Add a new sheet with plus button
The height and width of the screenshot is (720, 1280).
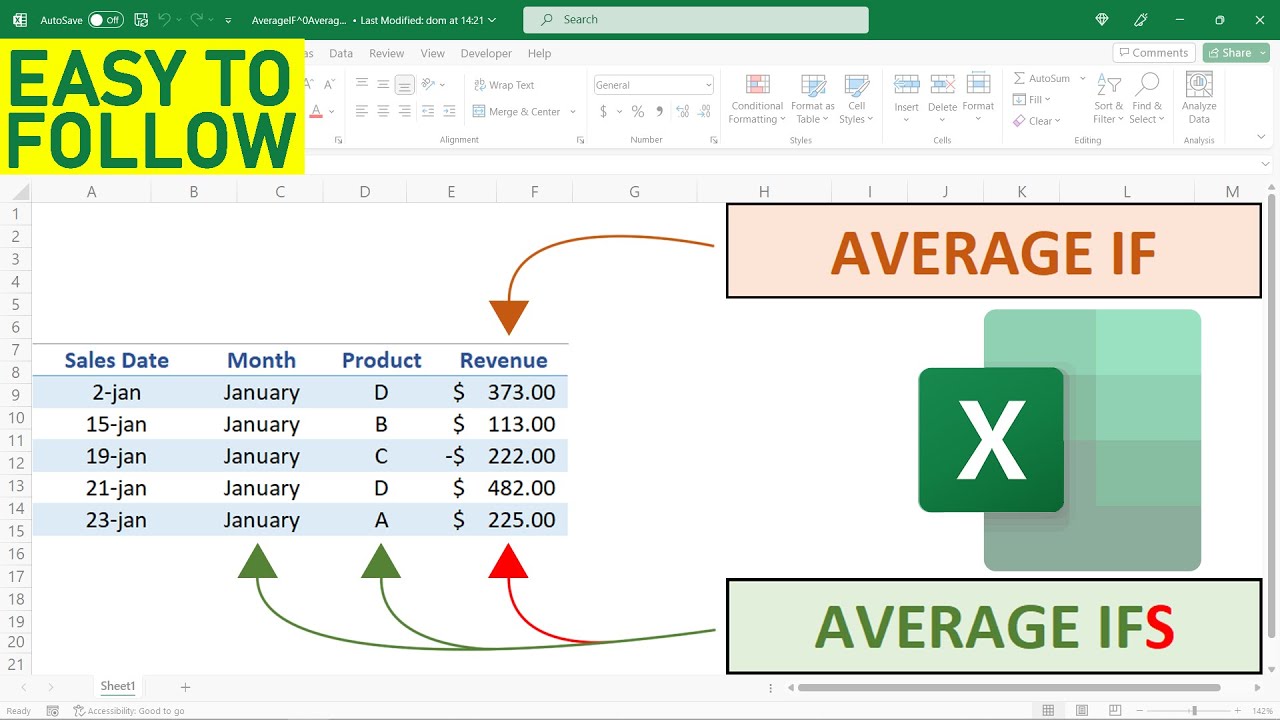(185, 687)
